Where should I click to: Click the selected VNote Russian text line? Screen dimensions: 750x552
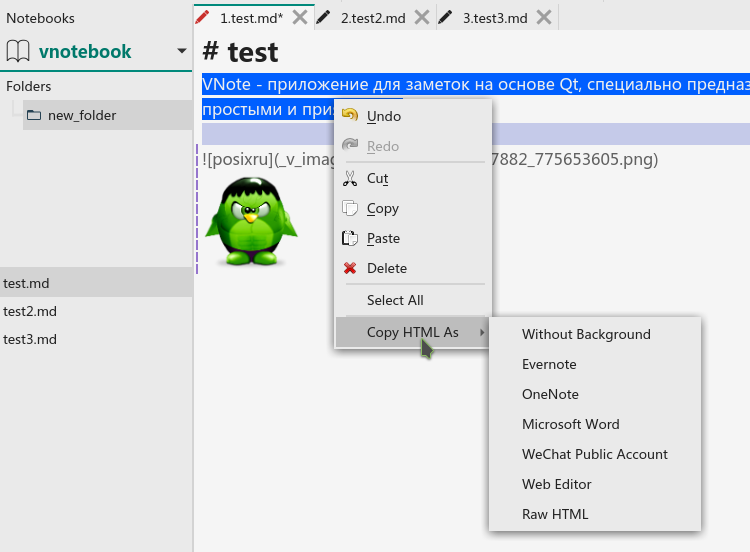pos(476,84)
